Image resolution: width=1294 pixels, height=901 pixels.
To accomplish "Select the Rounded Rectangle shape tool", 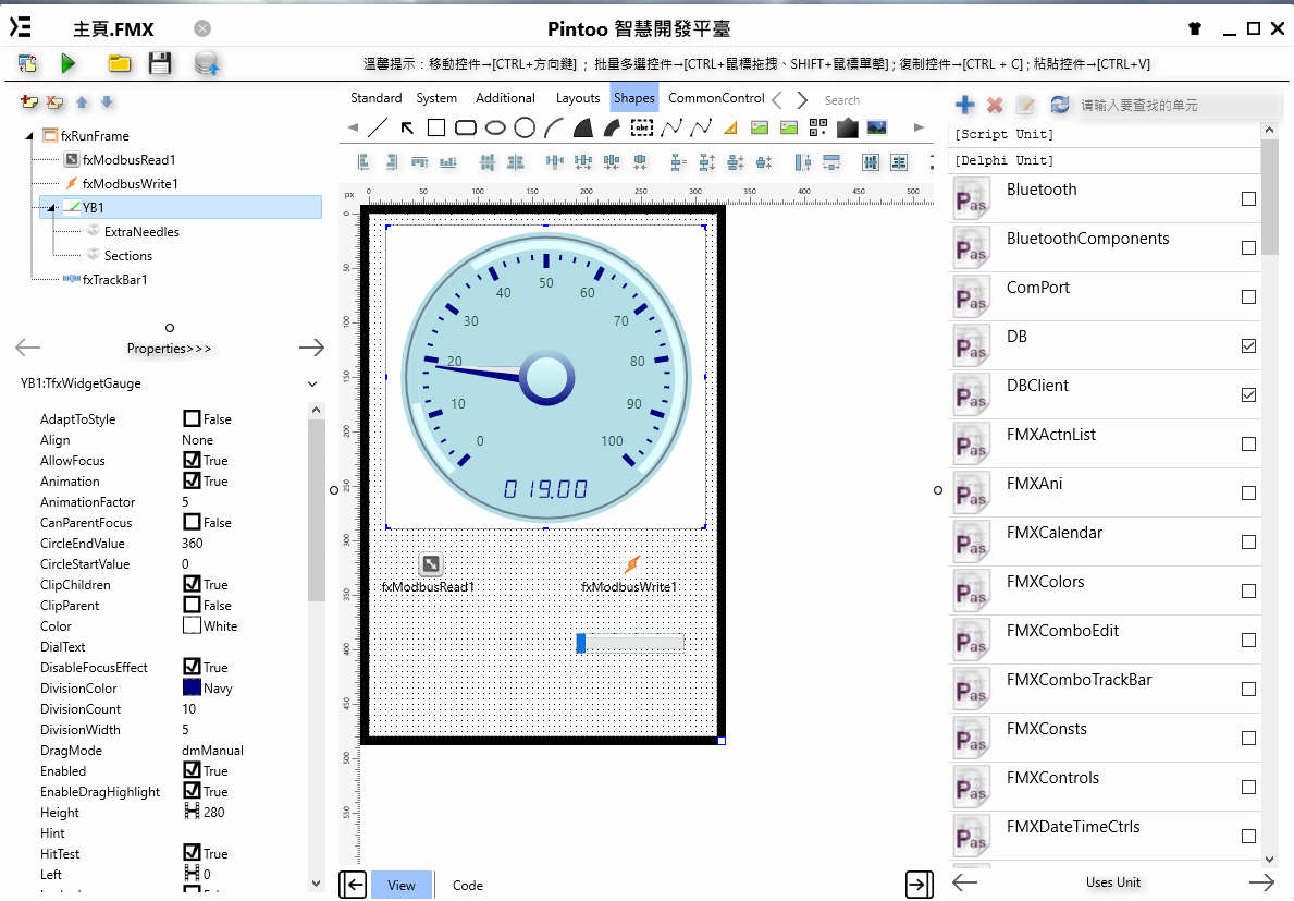I will (465, 127).
